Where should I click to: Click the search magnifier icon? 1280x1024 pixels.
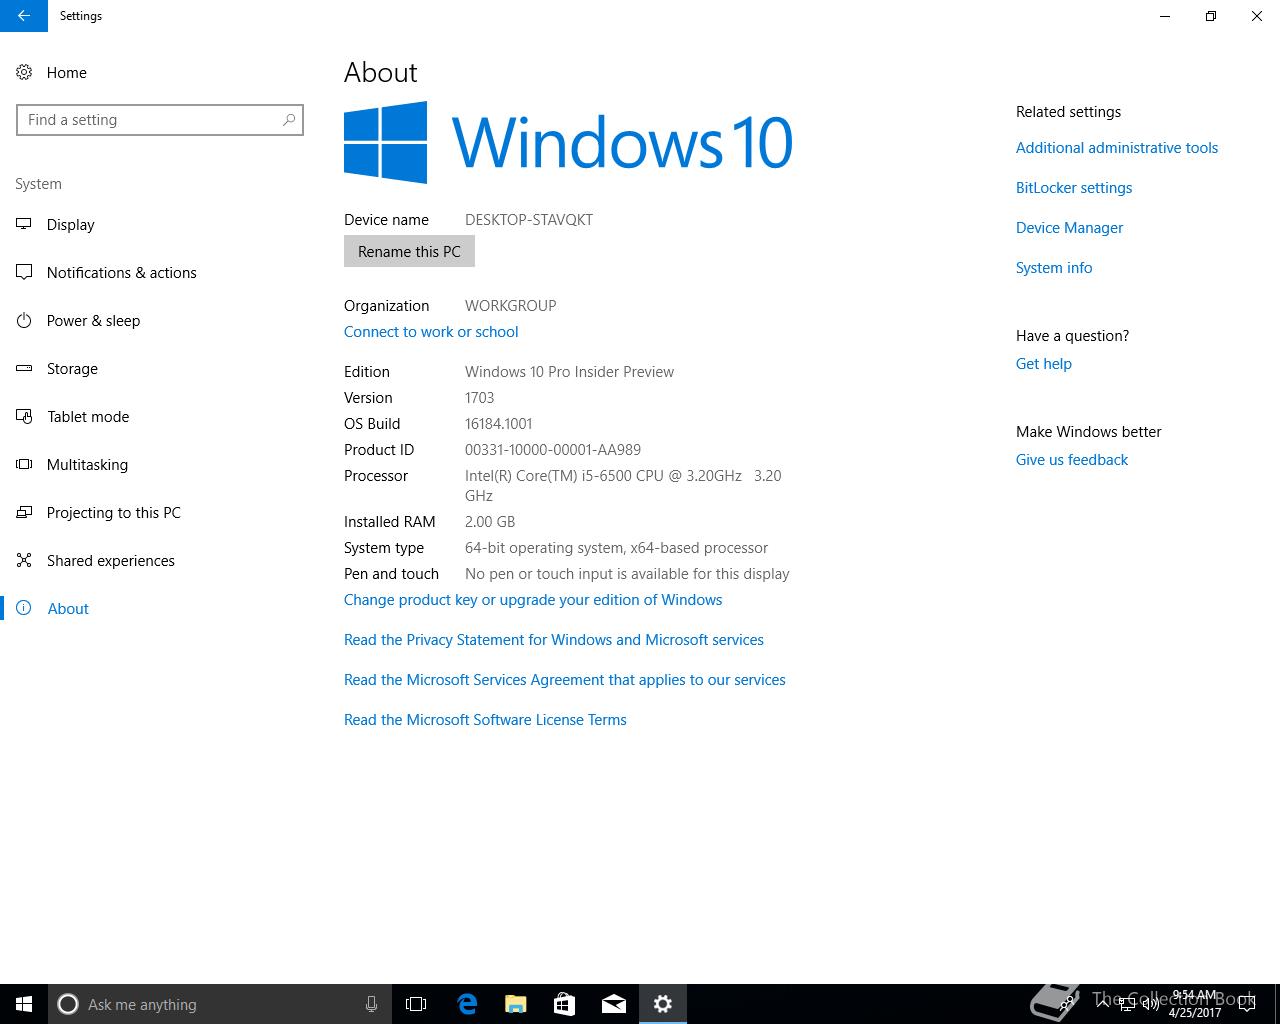tap(289, 120)
